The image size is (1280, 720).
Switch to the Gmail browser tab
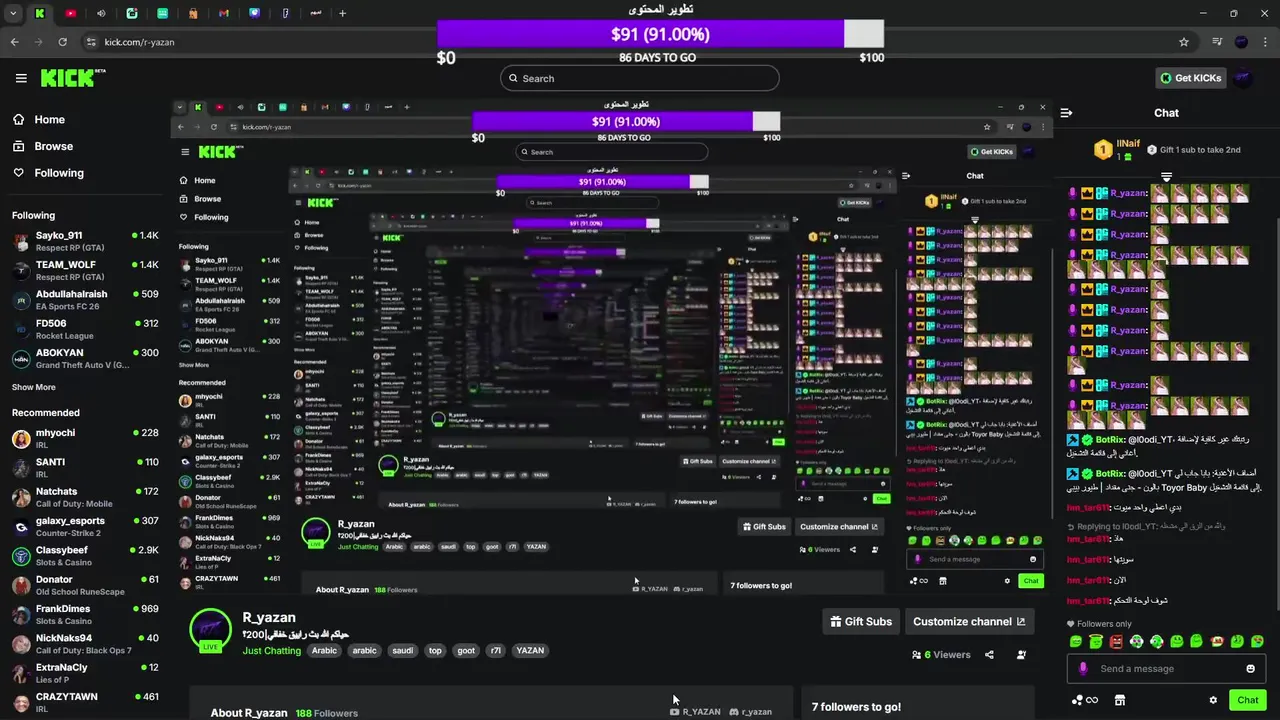[x=224, y=13]
